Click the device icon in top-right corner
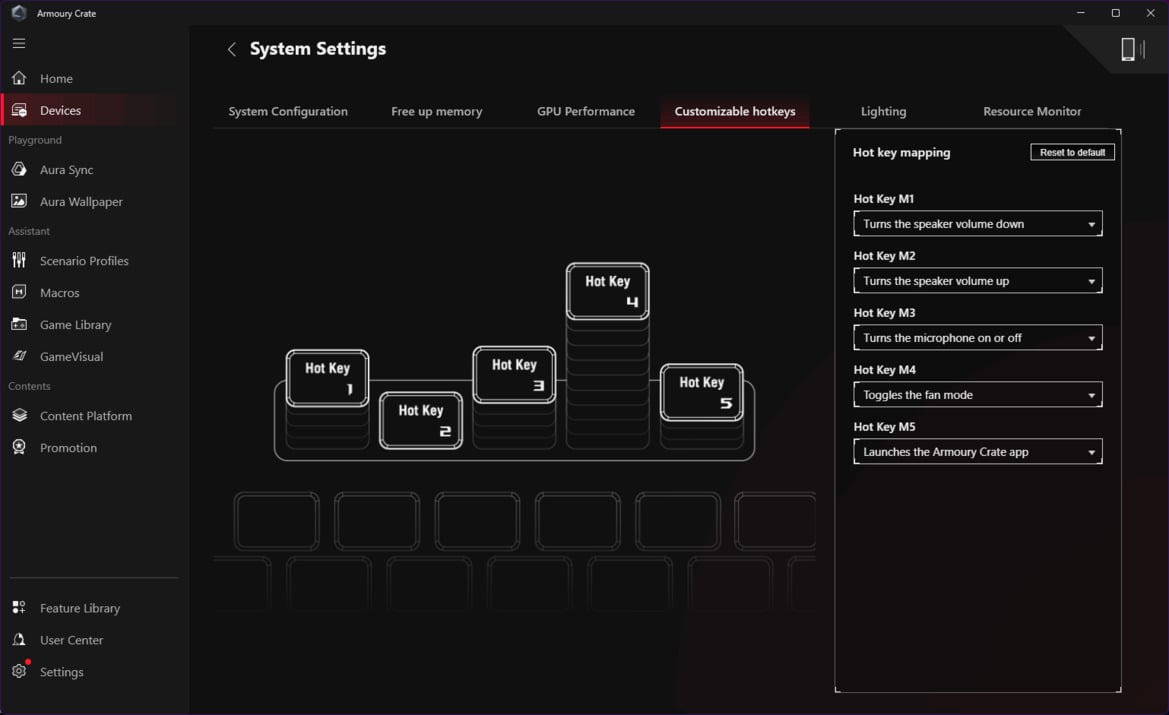This screenshot has width=1169, height=715. coord(1128,49)
